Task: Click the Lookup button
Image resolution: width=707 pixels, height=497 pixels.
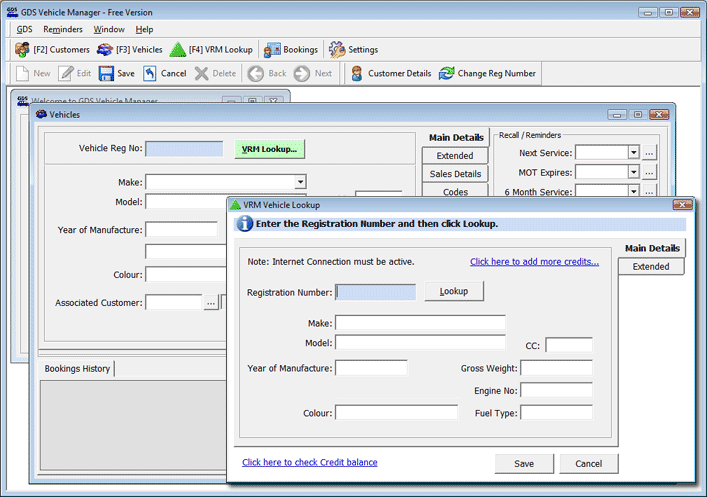Action: [x=454, y=291]
